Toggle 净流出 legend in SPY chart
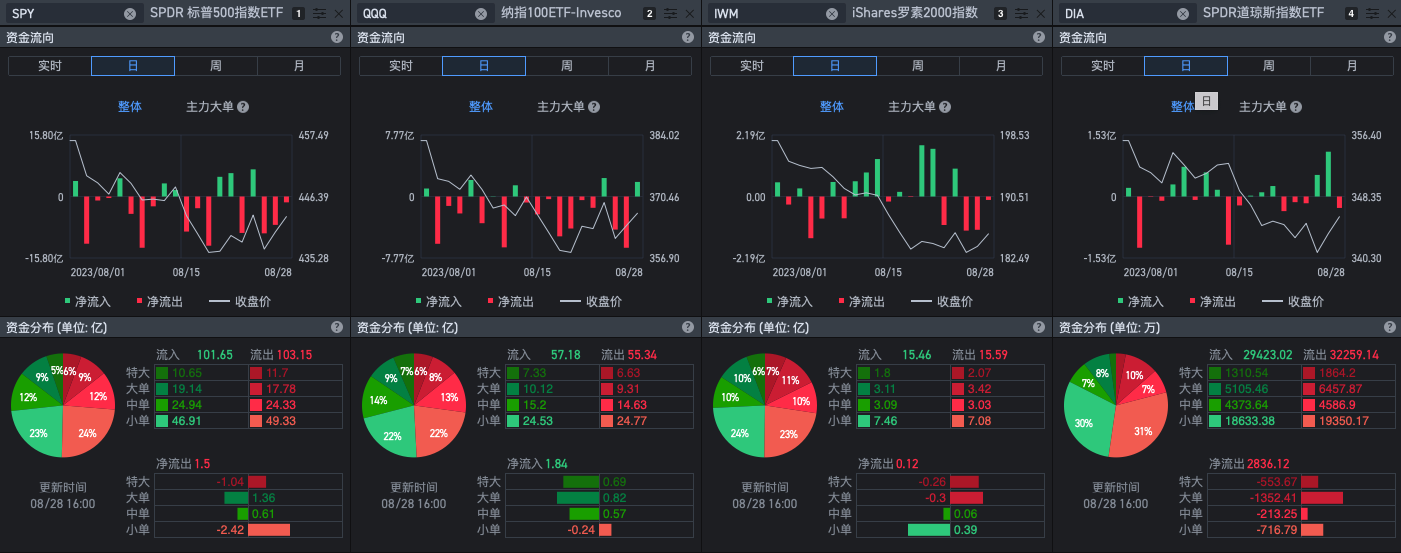Viewport: 1401px width, 553px height. 159,301
